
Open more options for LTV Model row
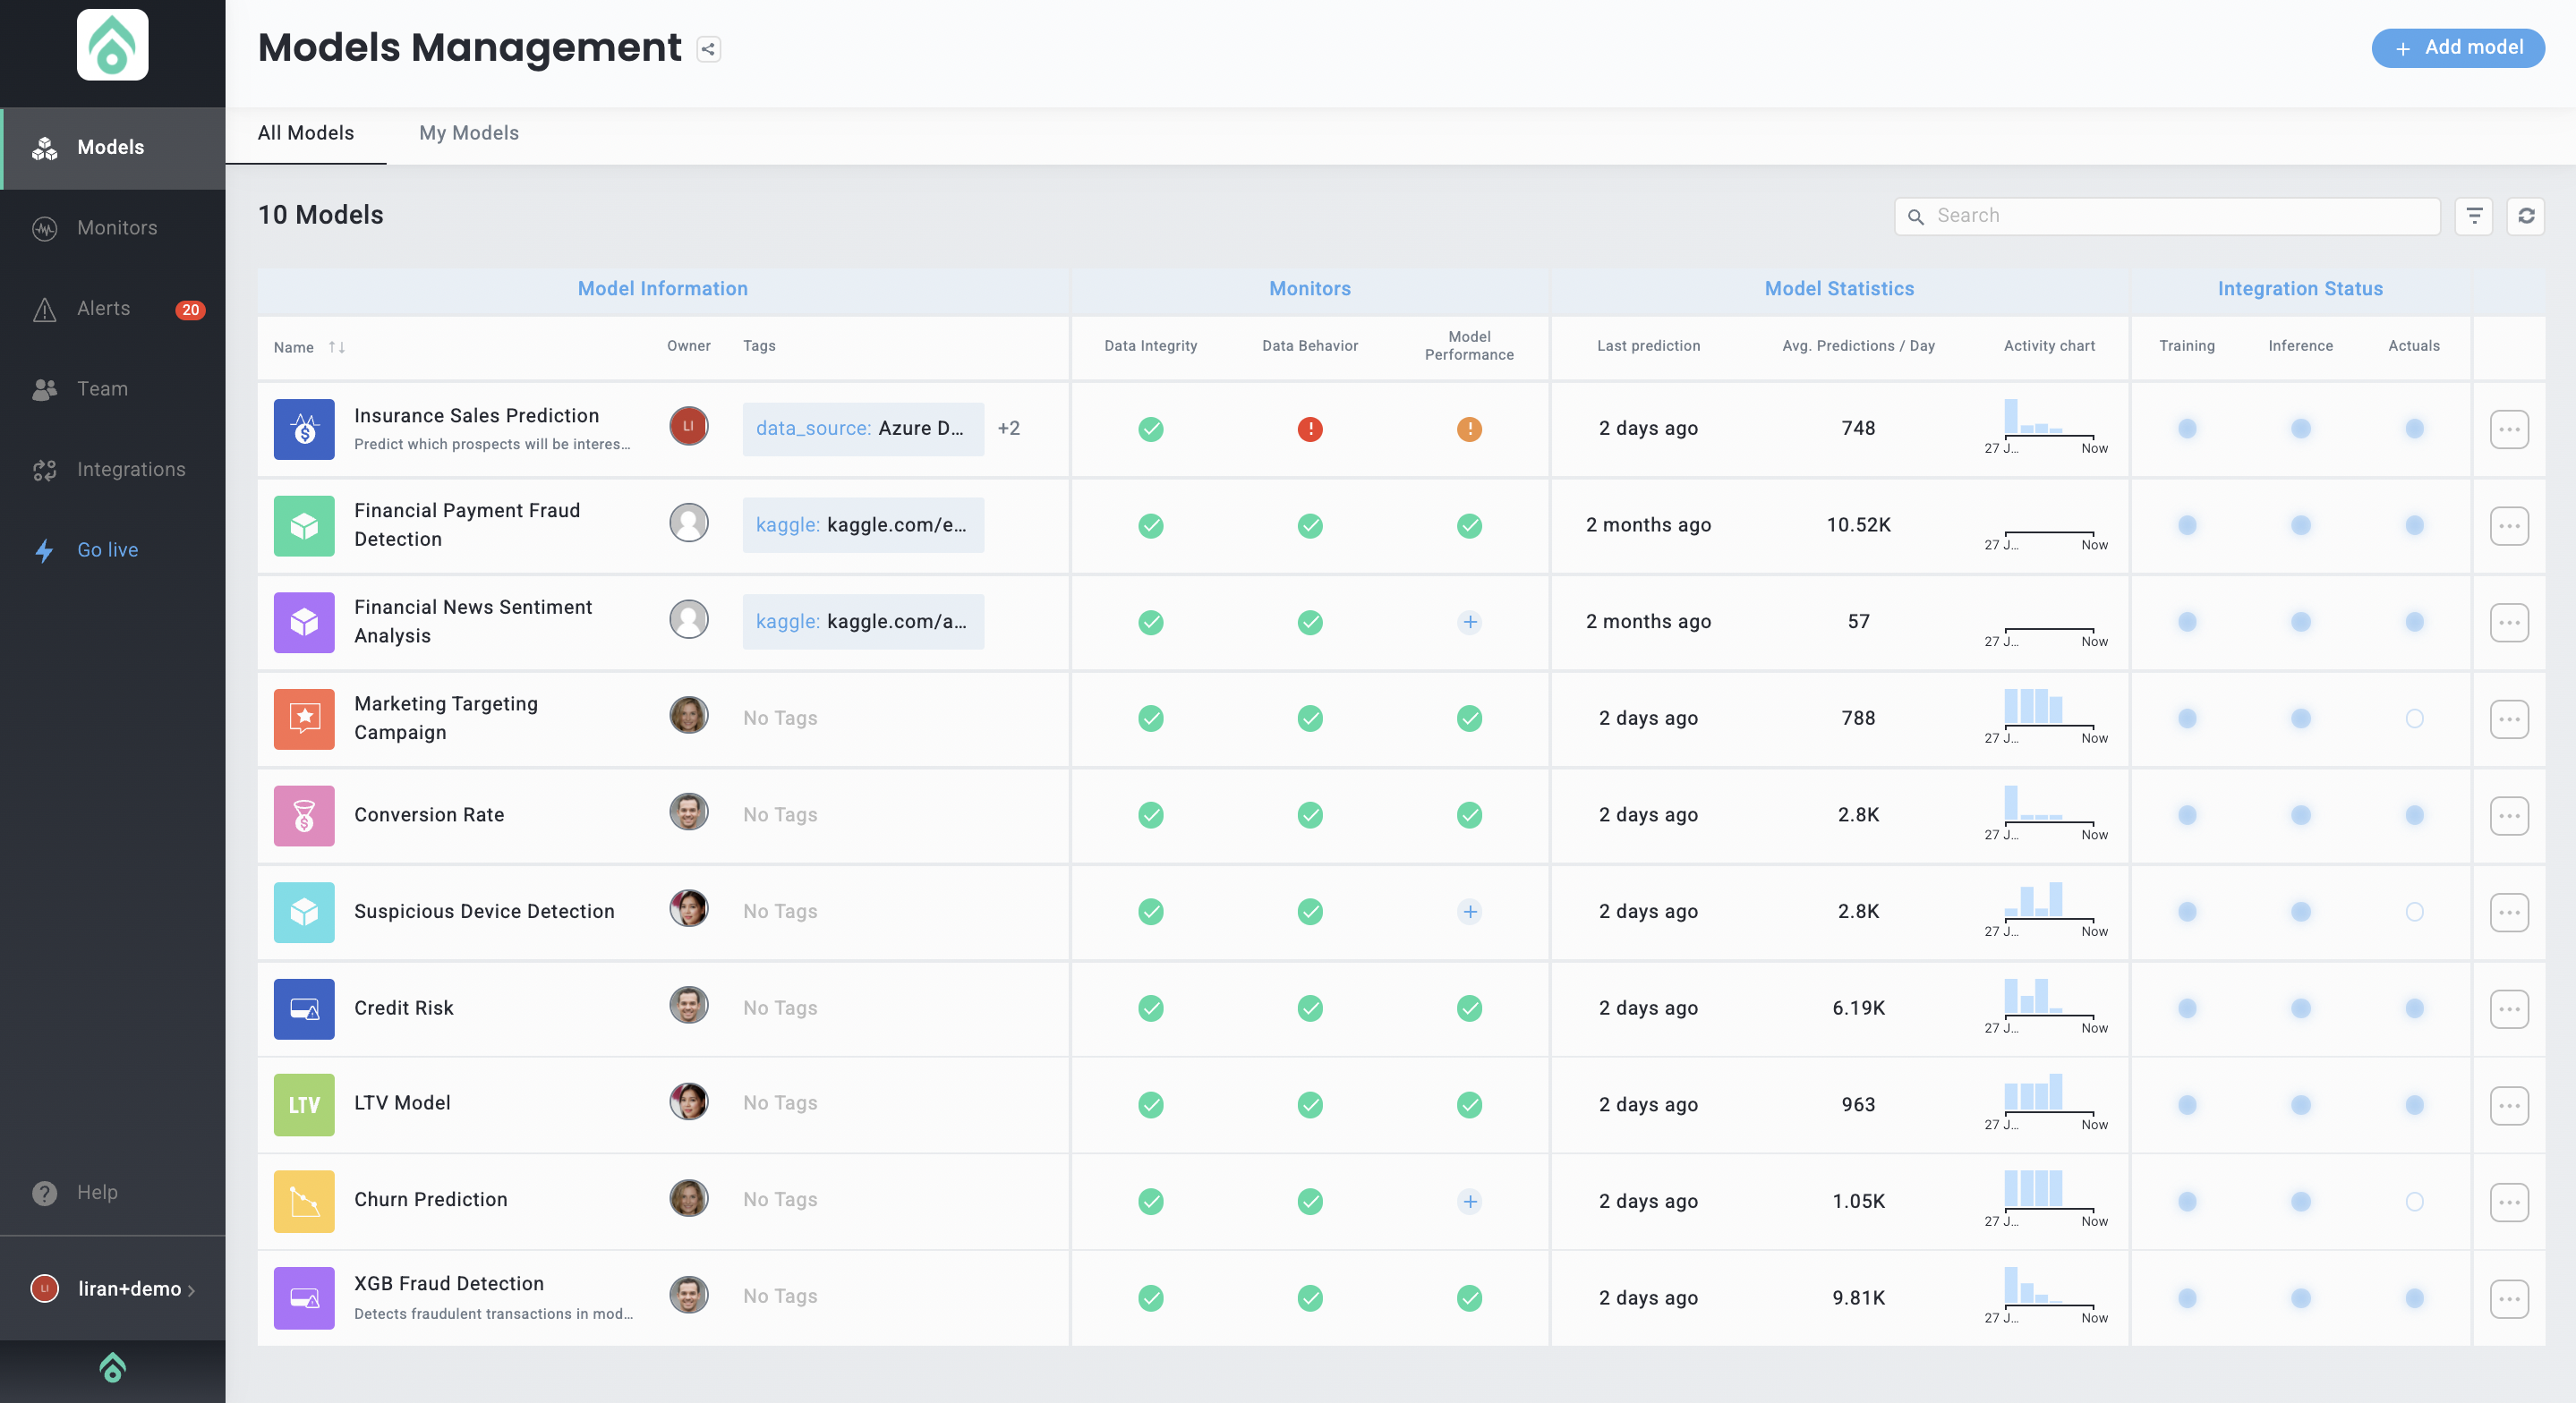point(2508,1105)
